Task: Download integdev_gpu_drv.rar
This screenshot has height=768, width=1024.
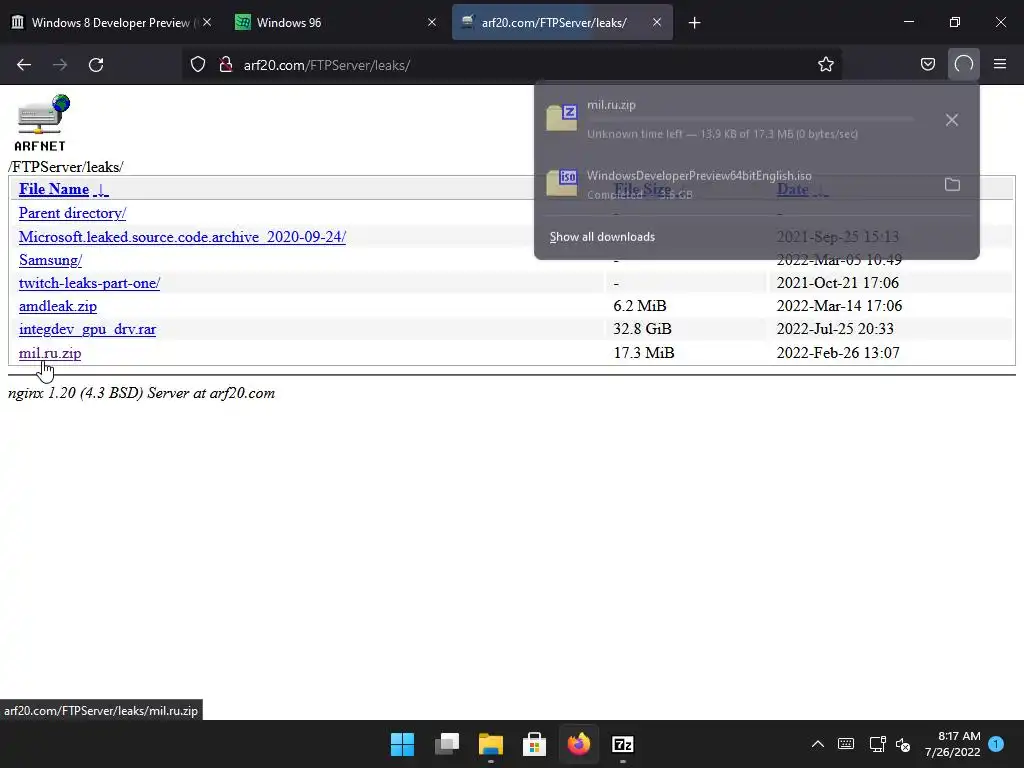Action: (88, 329)
